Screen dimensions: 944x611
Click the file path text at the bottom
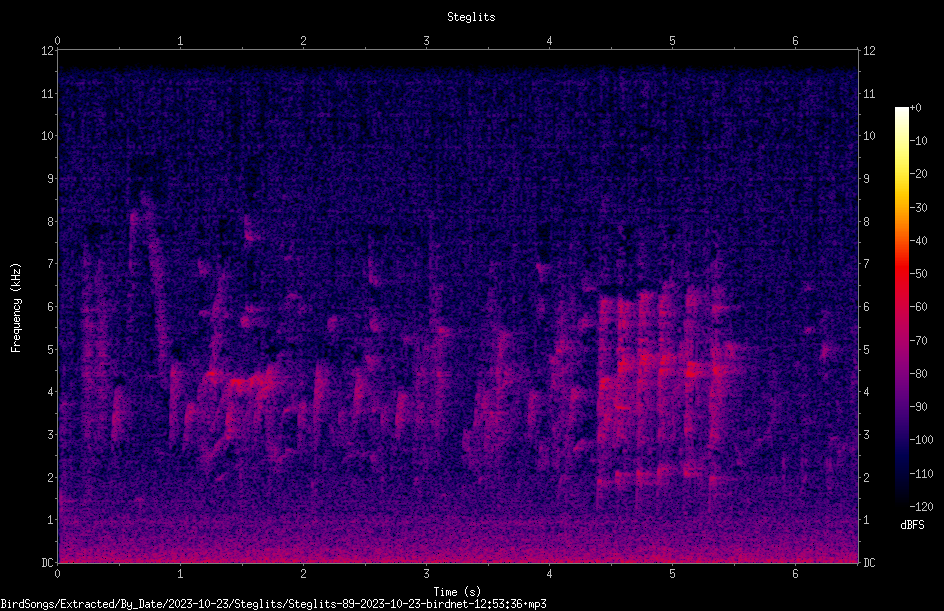click(273, 604)
